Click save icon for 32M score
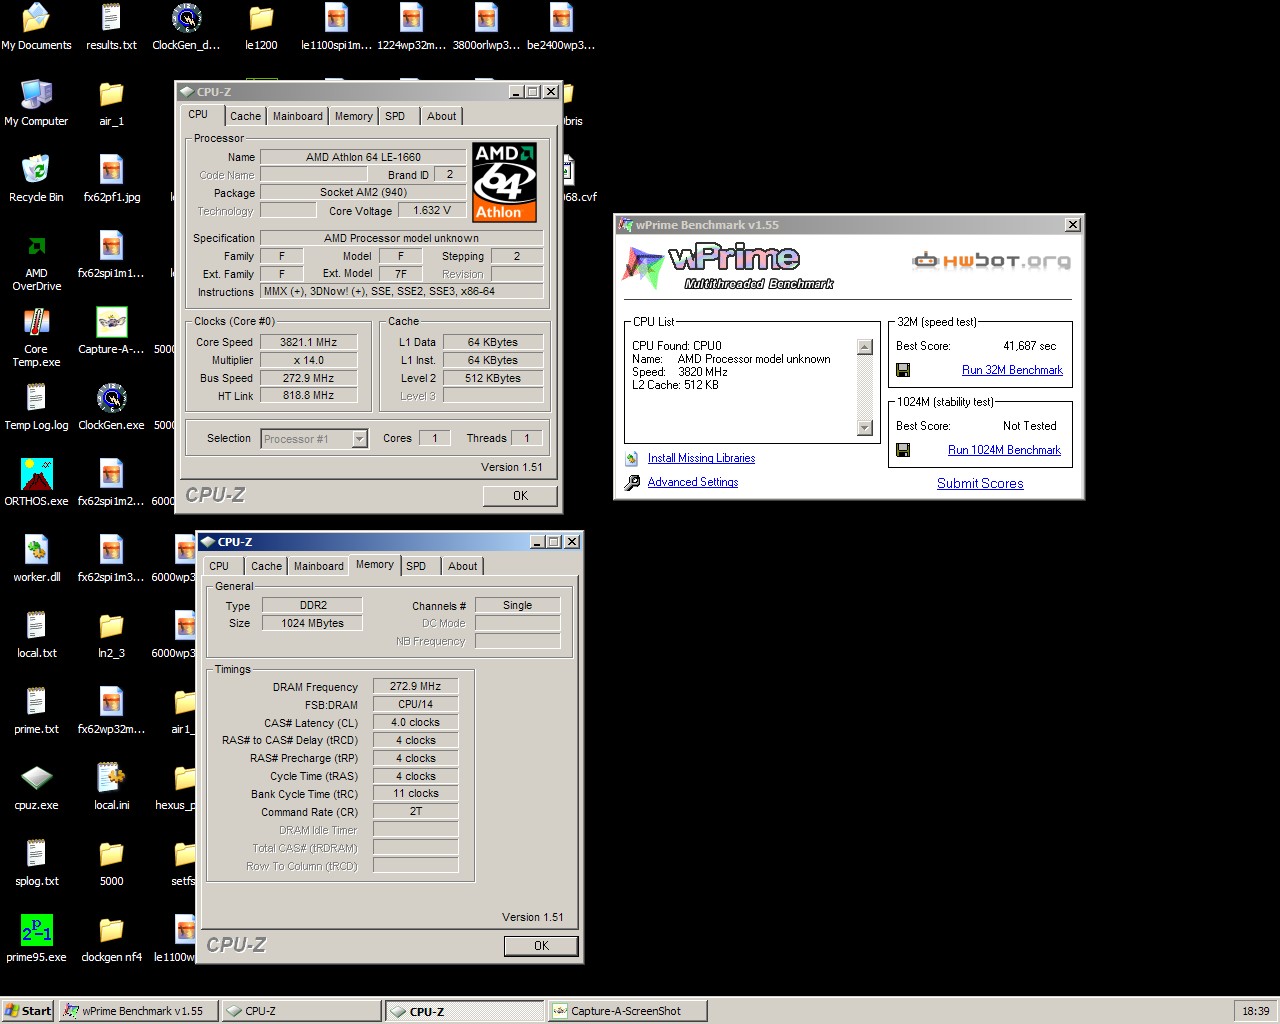Image resolution: width=1280 pixels, height=1024 pixels. coord(903,370)
